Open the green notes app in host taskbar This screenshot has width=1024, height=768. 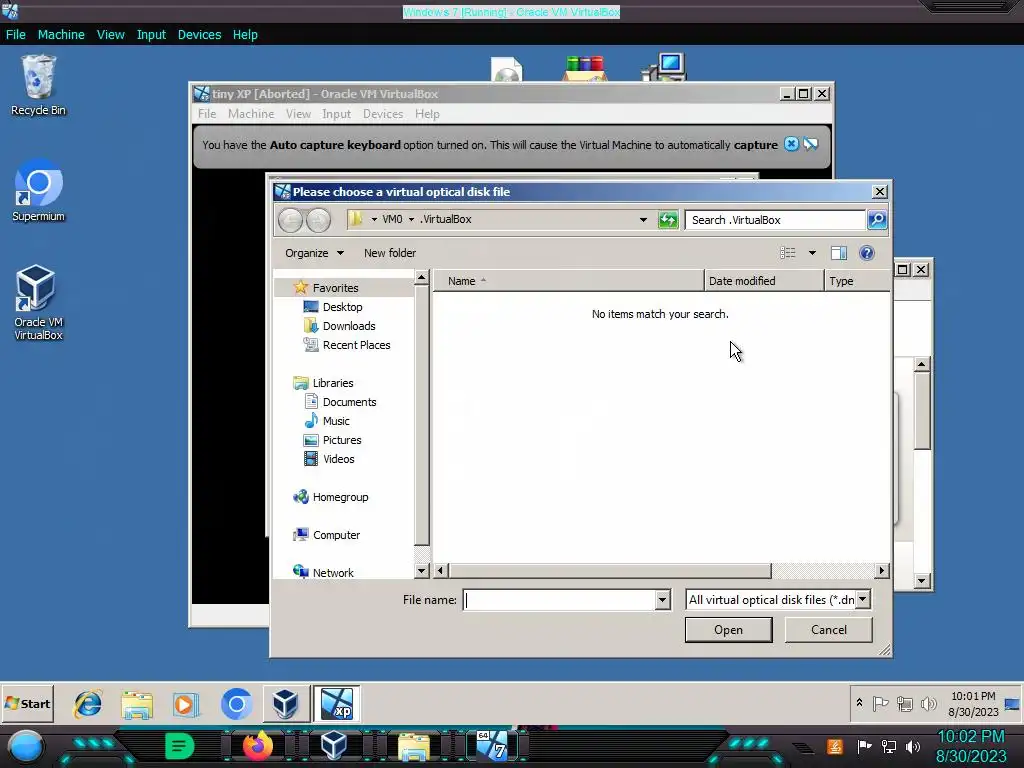[x=180, y=746]
